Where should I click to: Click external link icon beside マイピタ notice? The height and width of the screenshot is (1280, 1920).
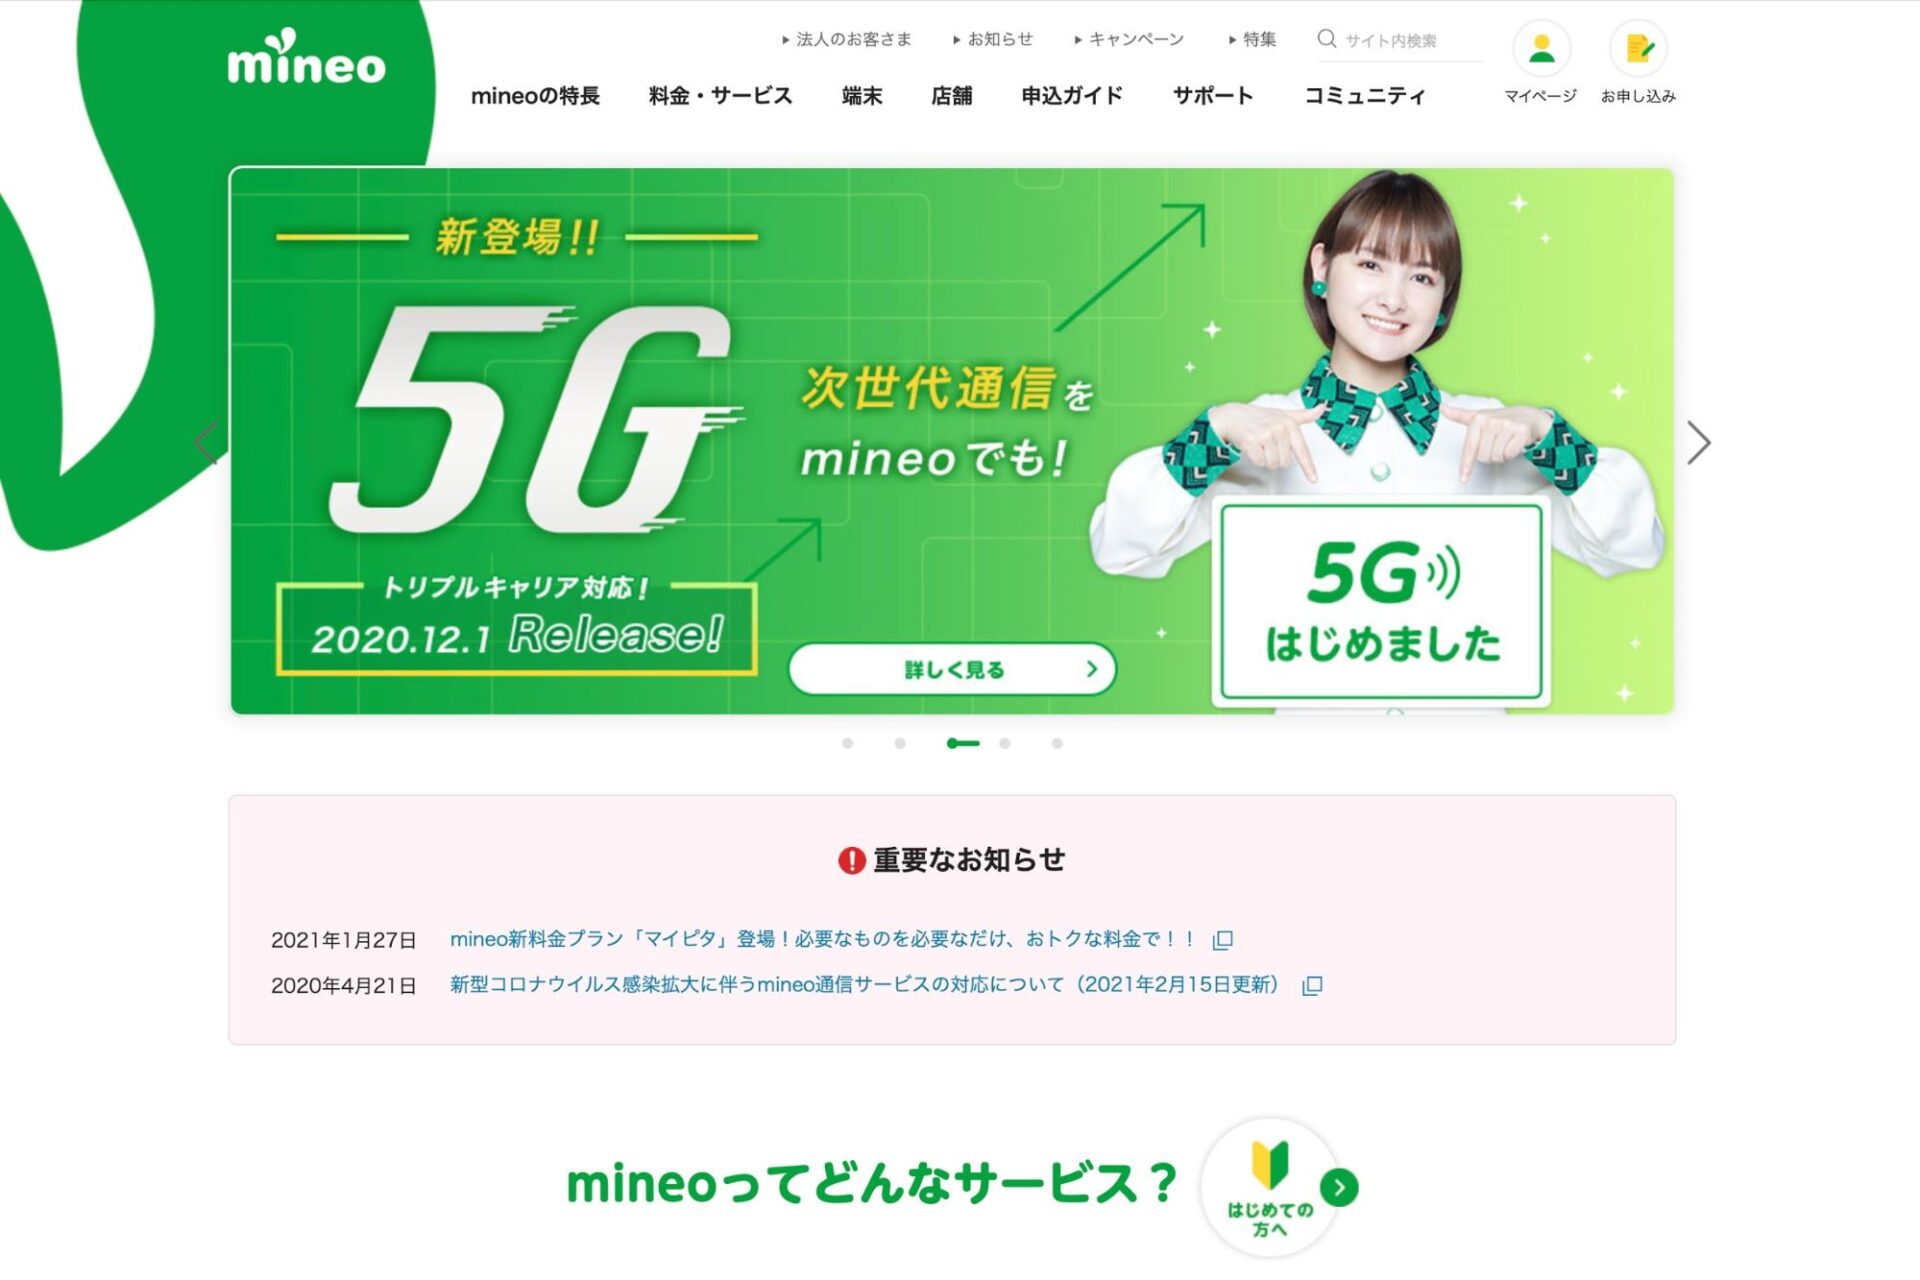(x=1222, y=940)
